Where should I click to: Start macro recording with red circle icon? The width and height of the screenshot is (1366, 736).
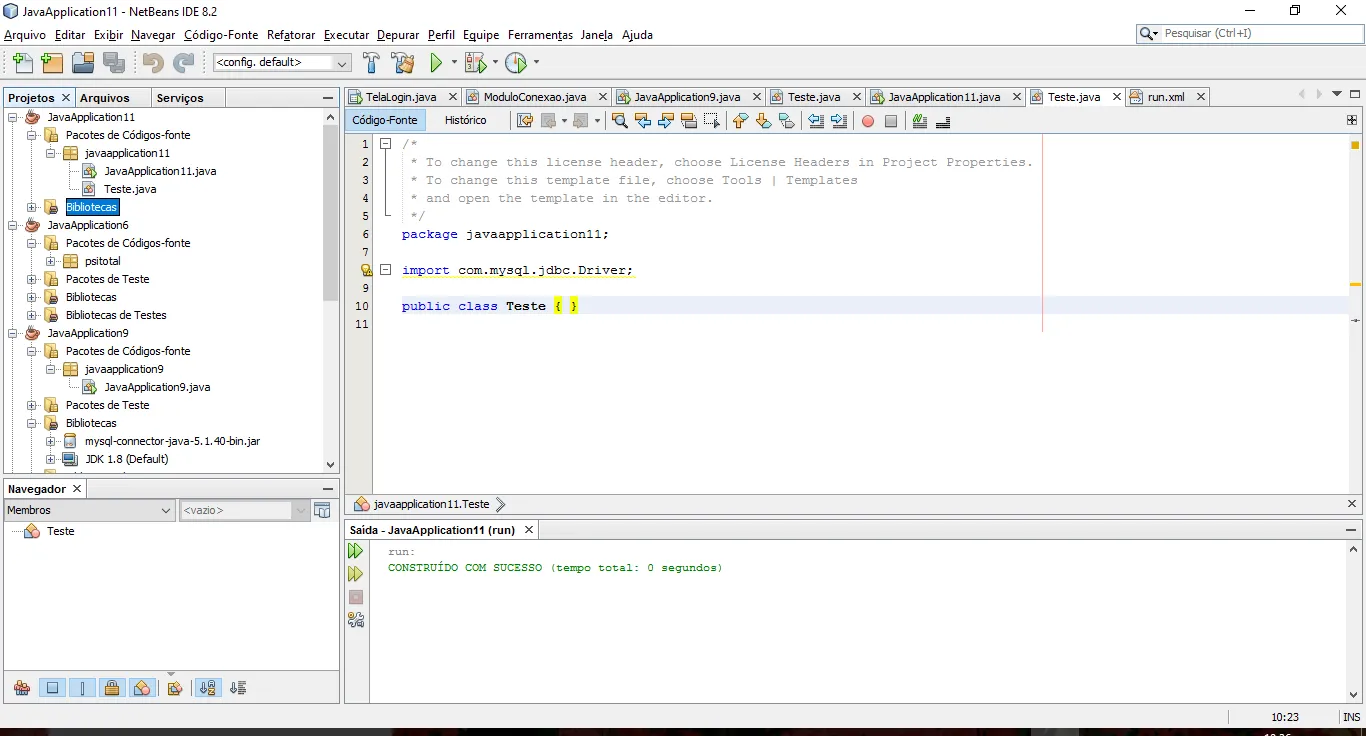click(x=868, y=121)
